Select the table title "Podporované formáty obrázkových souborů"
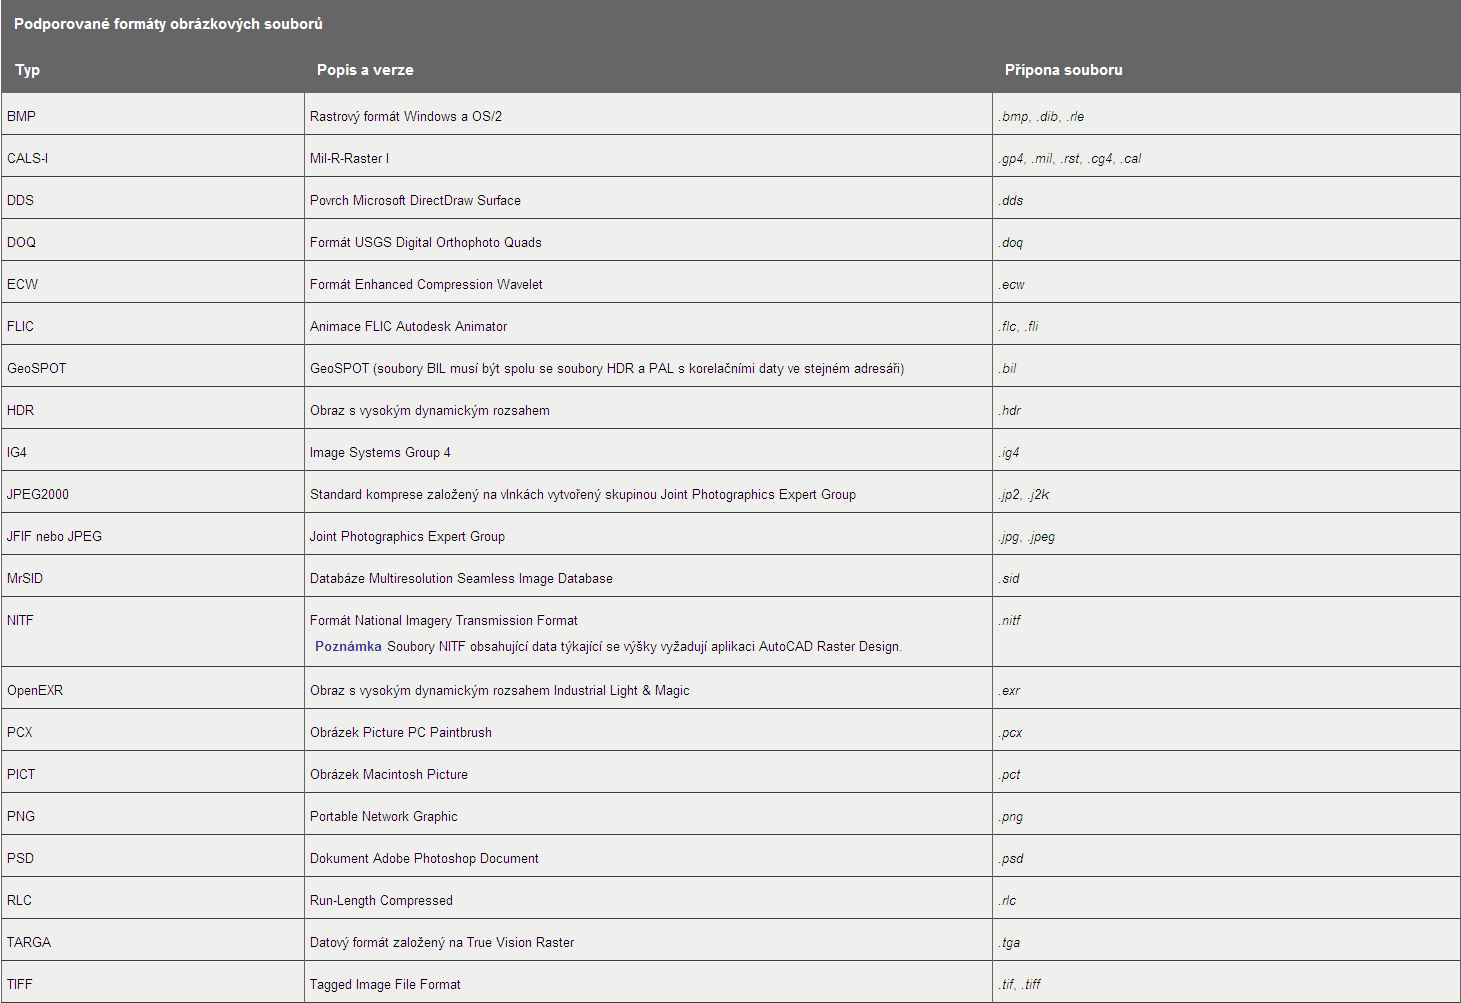 (168, 24)
